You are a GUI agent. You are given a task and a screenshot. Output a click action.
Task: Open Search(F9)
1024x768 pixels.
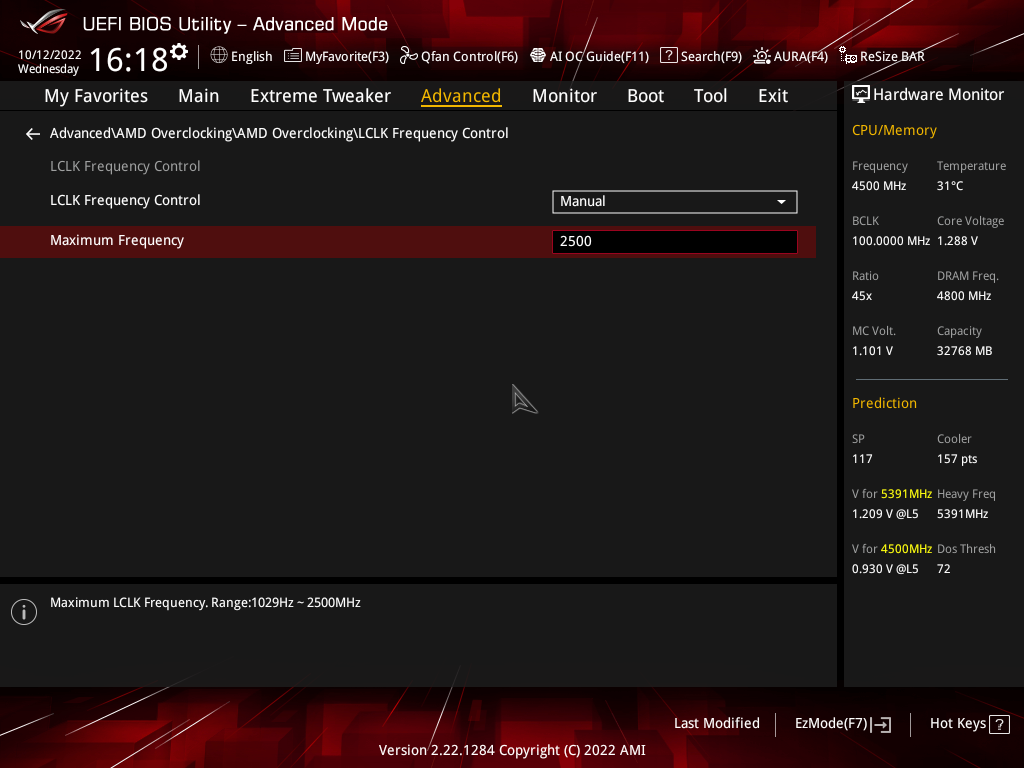pyautogui.click(x=711, y=57)
